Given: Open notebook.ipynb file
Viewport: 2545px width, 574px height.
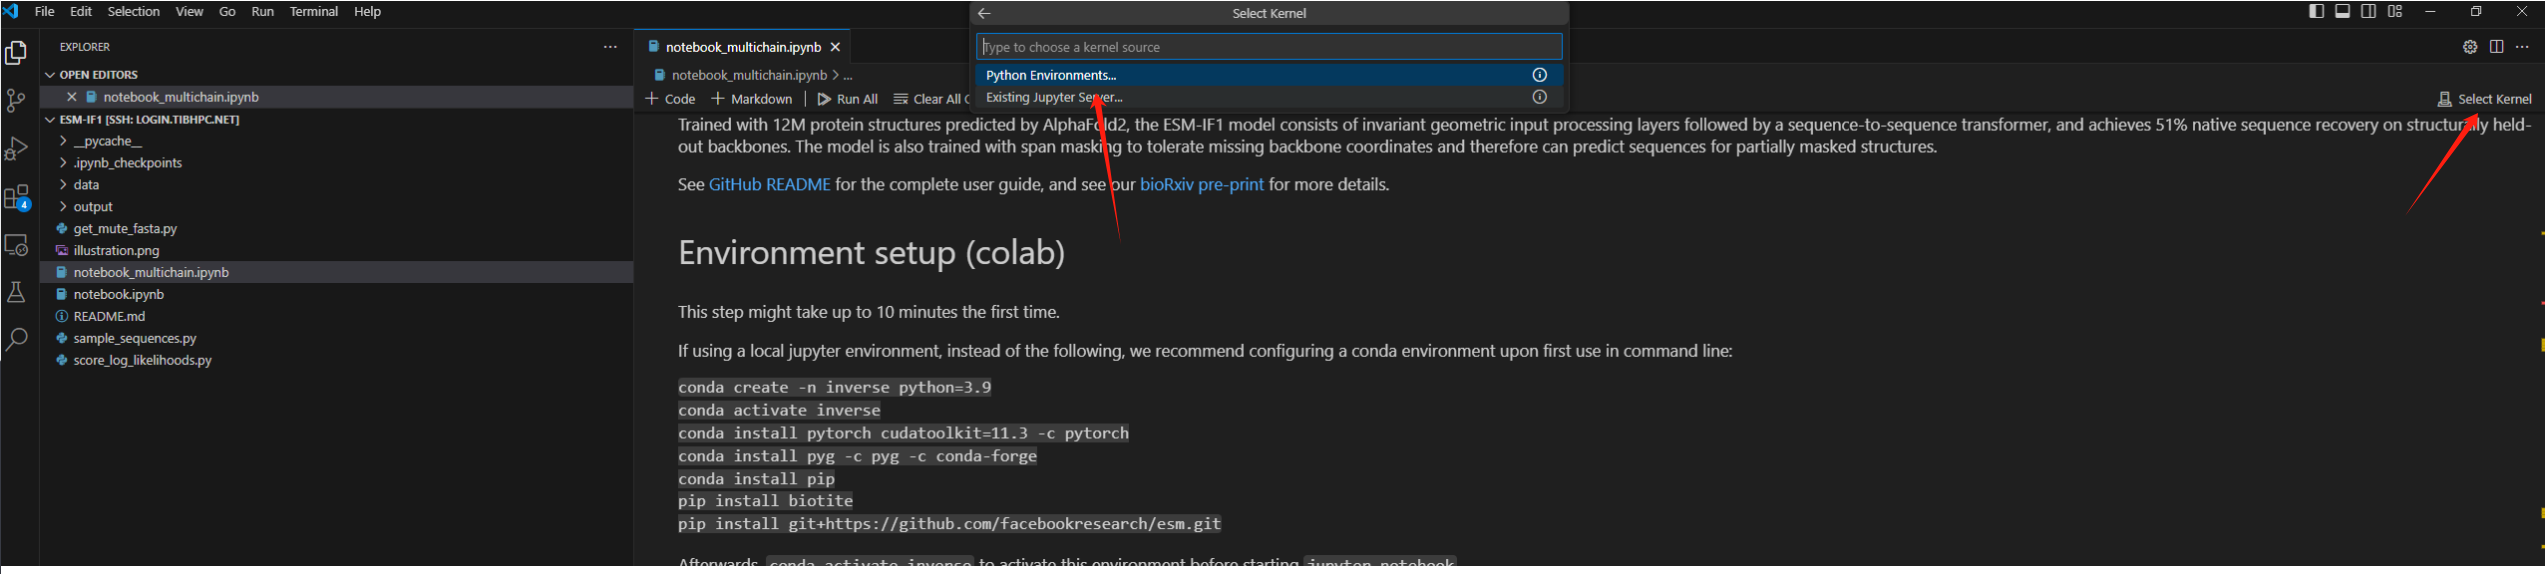Looking at the screenshot, I should (118, 295).
